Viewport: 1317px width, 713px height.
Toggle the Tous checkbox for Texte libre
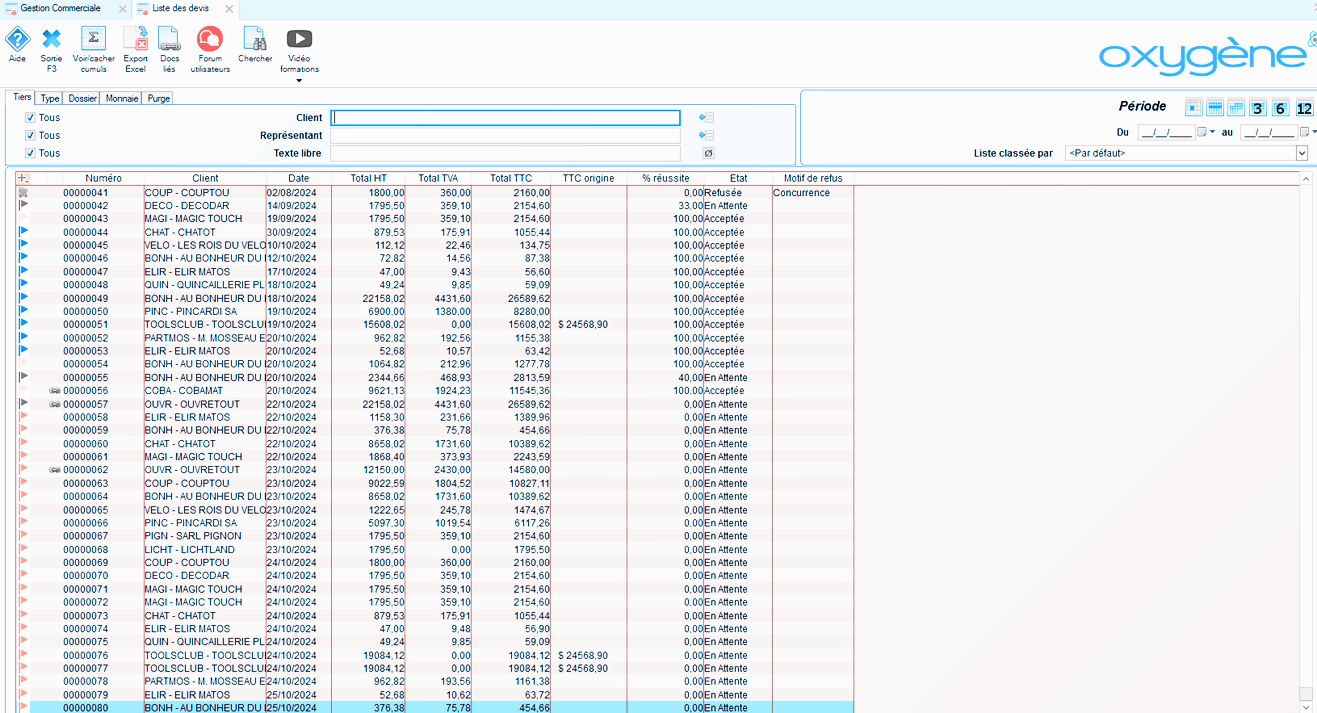tap(30, 153)
